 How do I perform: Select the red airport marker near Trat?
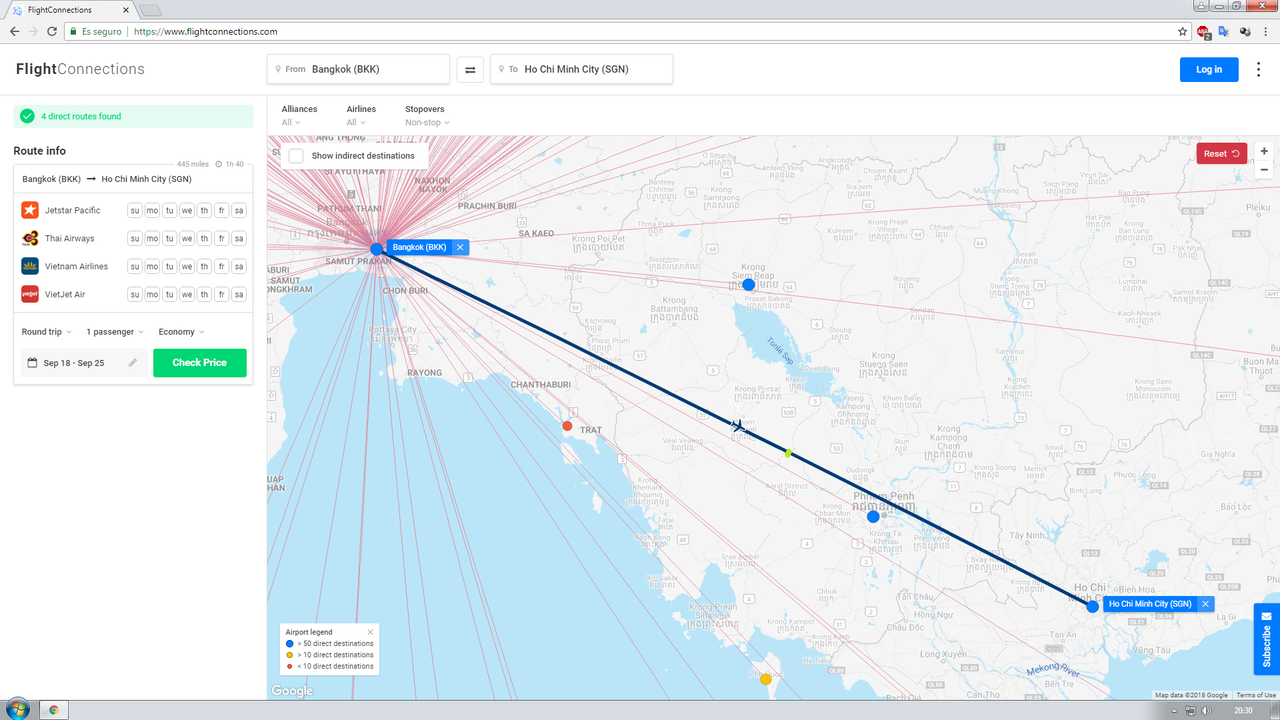pos(567,426)
